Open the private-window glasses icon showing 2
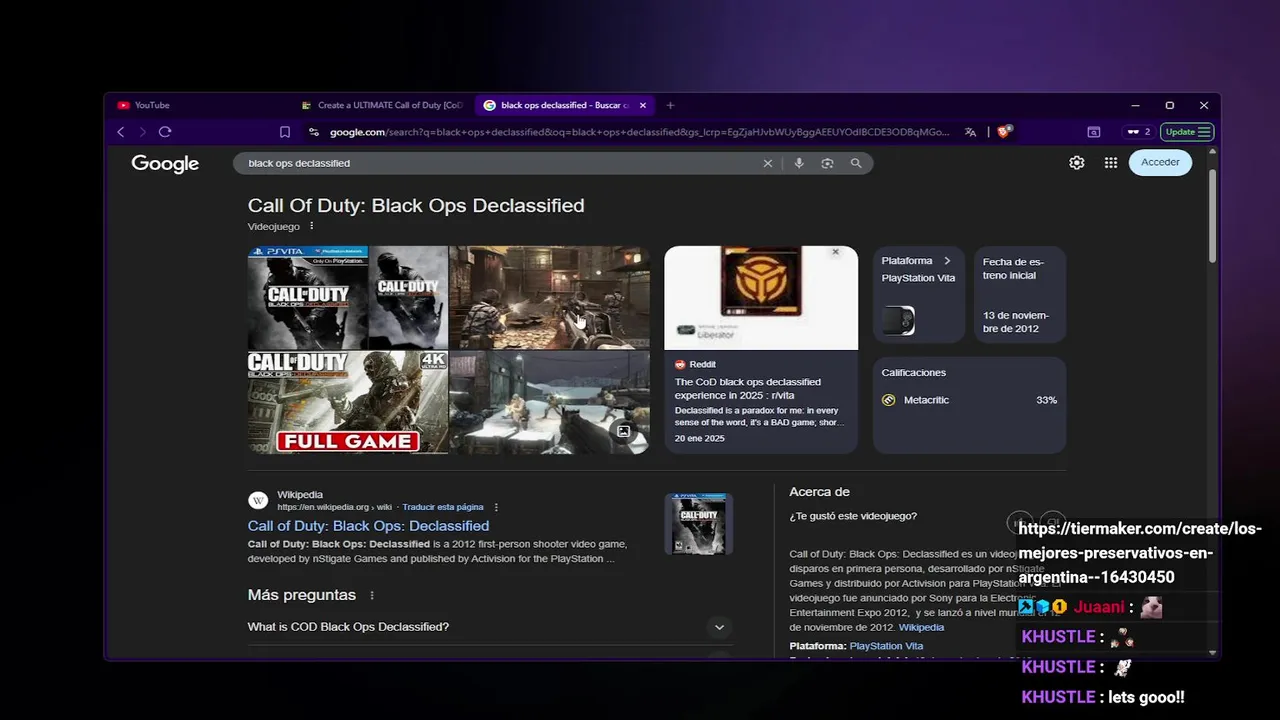1280x720 pixels. [x=1138, y=132]
